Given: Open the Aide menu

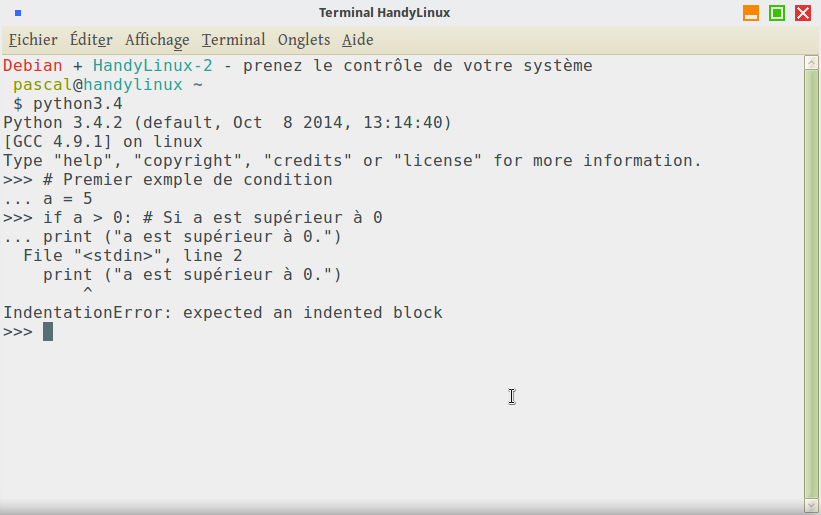Looking at the screenshot, I should click(357, 40).
